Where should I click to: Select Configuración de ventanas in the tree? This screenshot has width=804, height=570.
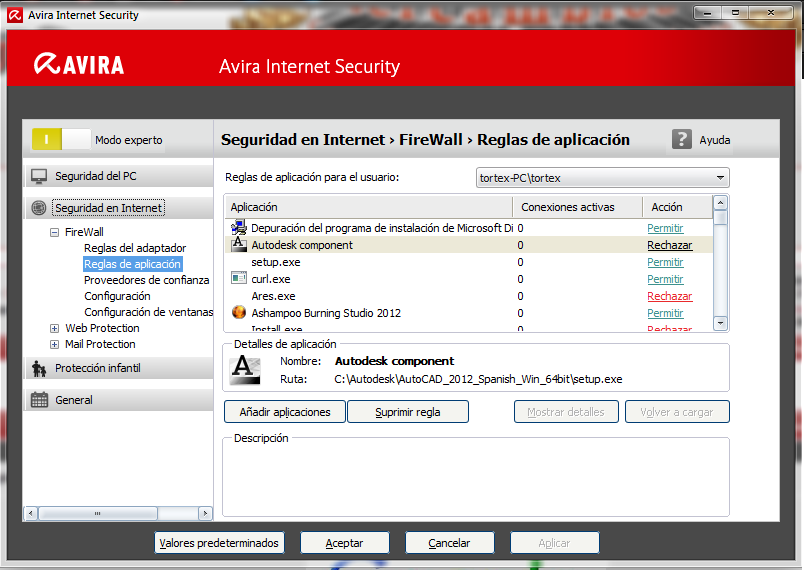[148, 312]
